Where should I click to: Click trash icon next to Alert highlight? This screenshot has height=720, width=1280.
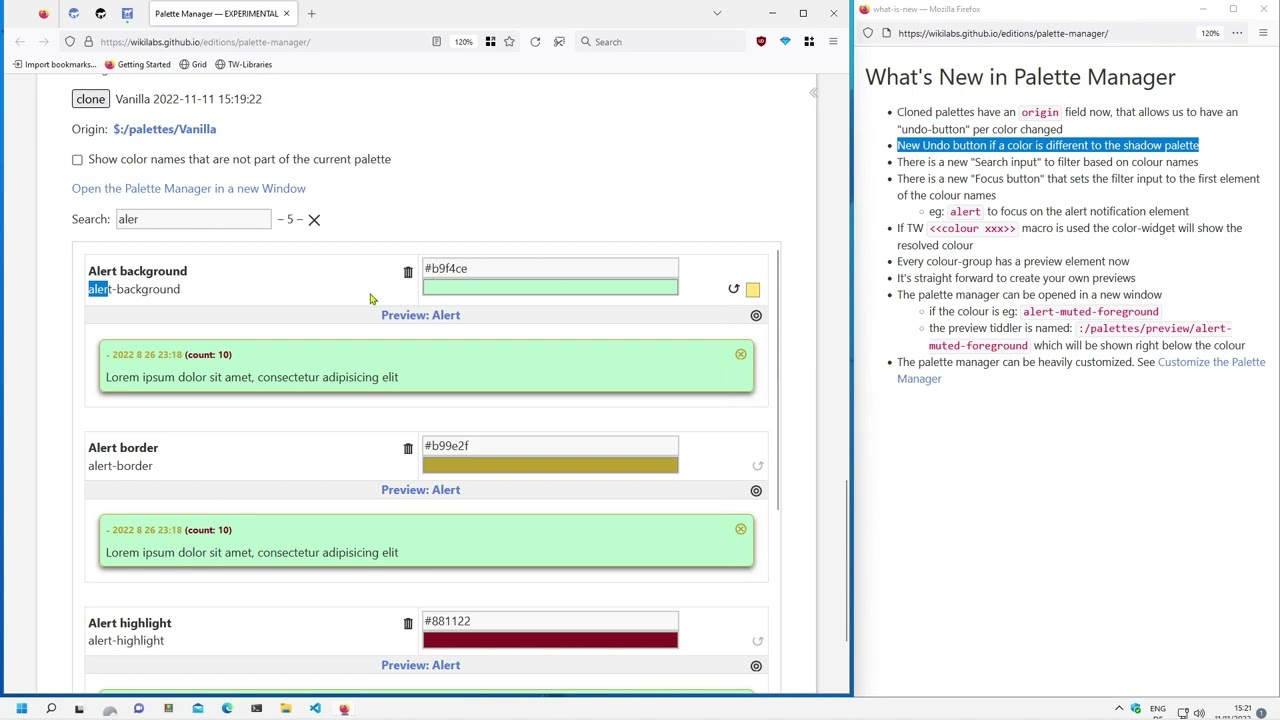click(x=407, y=624)
